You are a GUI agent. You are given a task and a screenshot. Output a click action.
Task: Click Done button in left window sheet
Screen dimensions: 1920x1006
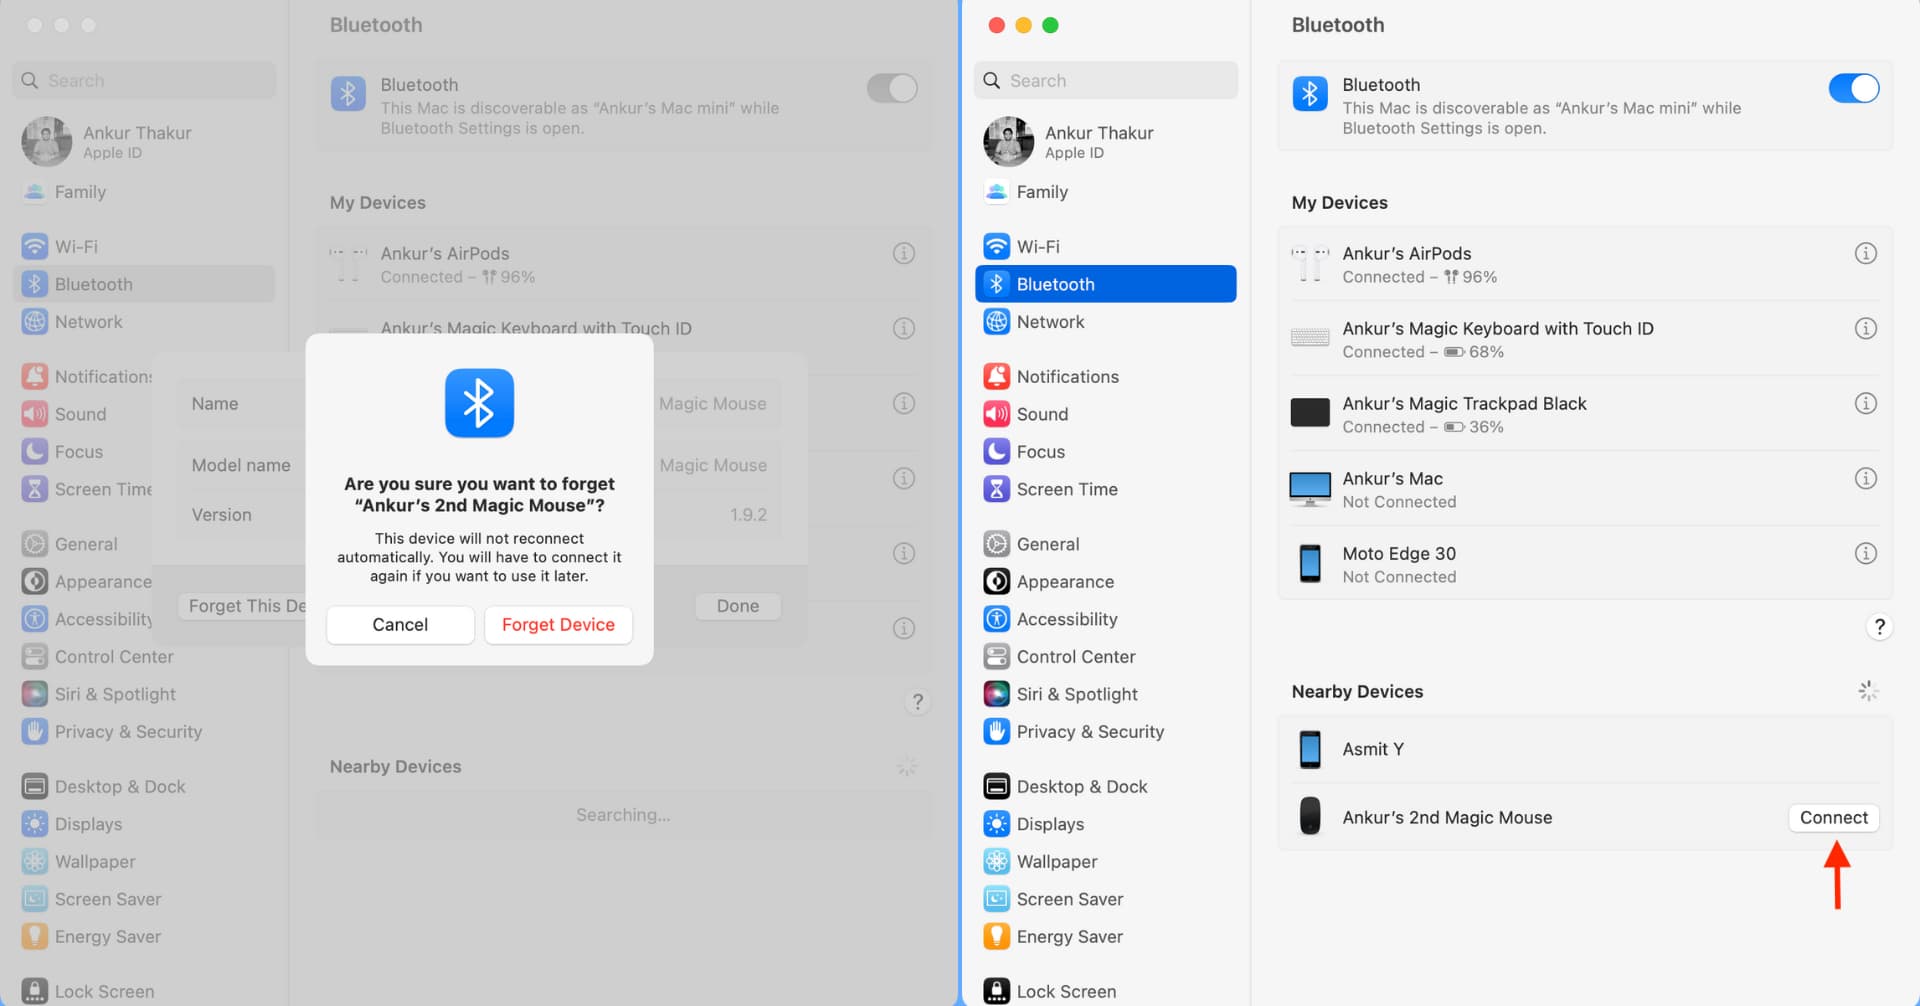point(738,606)
